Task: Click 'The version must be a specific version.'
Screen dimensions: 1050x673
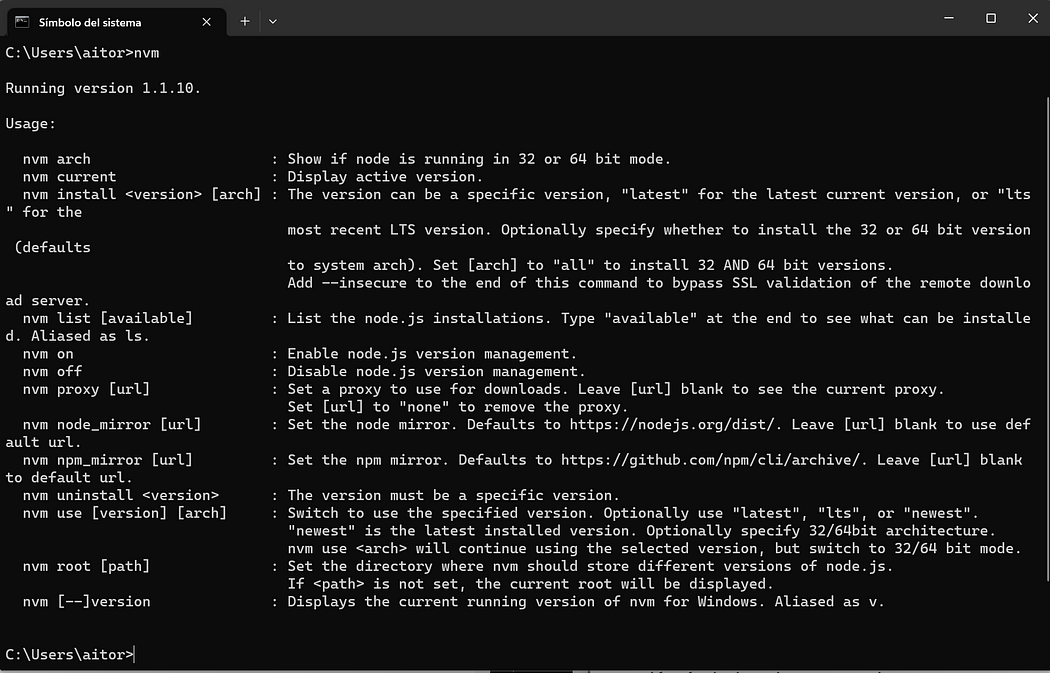Action: 453,496
